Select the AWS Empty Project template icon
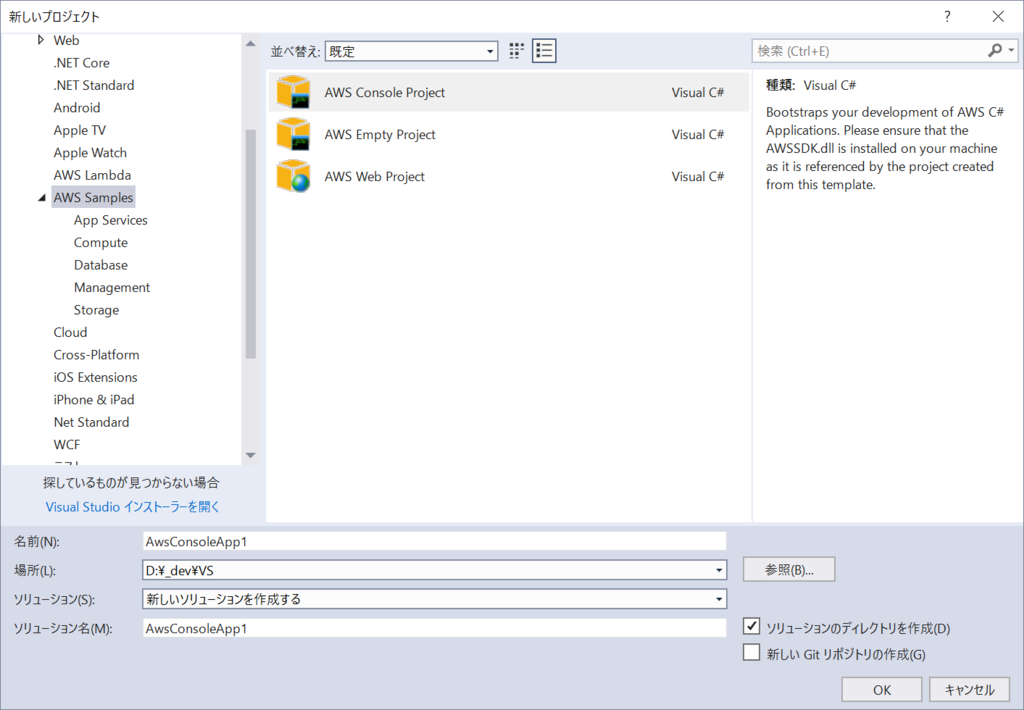Screen dimensions: 1024x710 (293, 135)
